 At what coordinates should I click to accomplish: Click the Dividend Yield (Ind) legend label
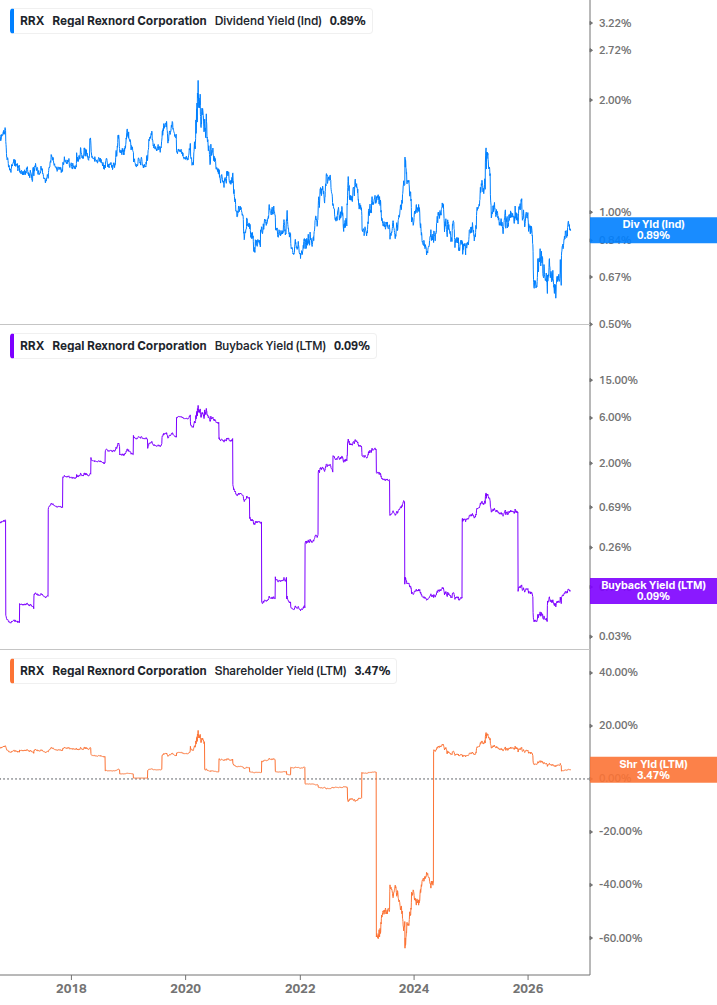[268, 21]
